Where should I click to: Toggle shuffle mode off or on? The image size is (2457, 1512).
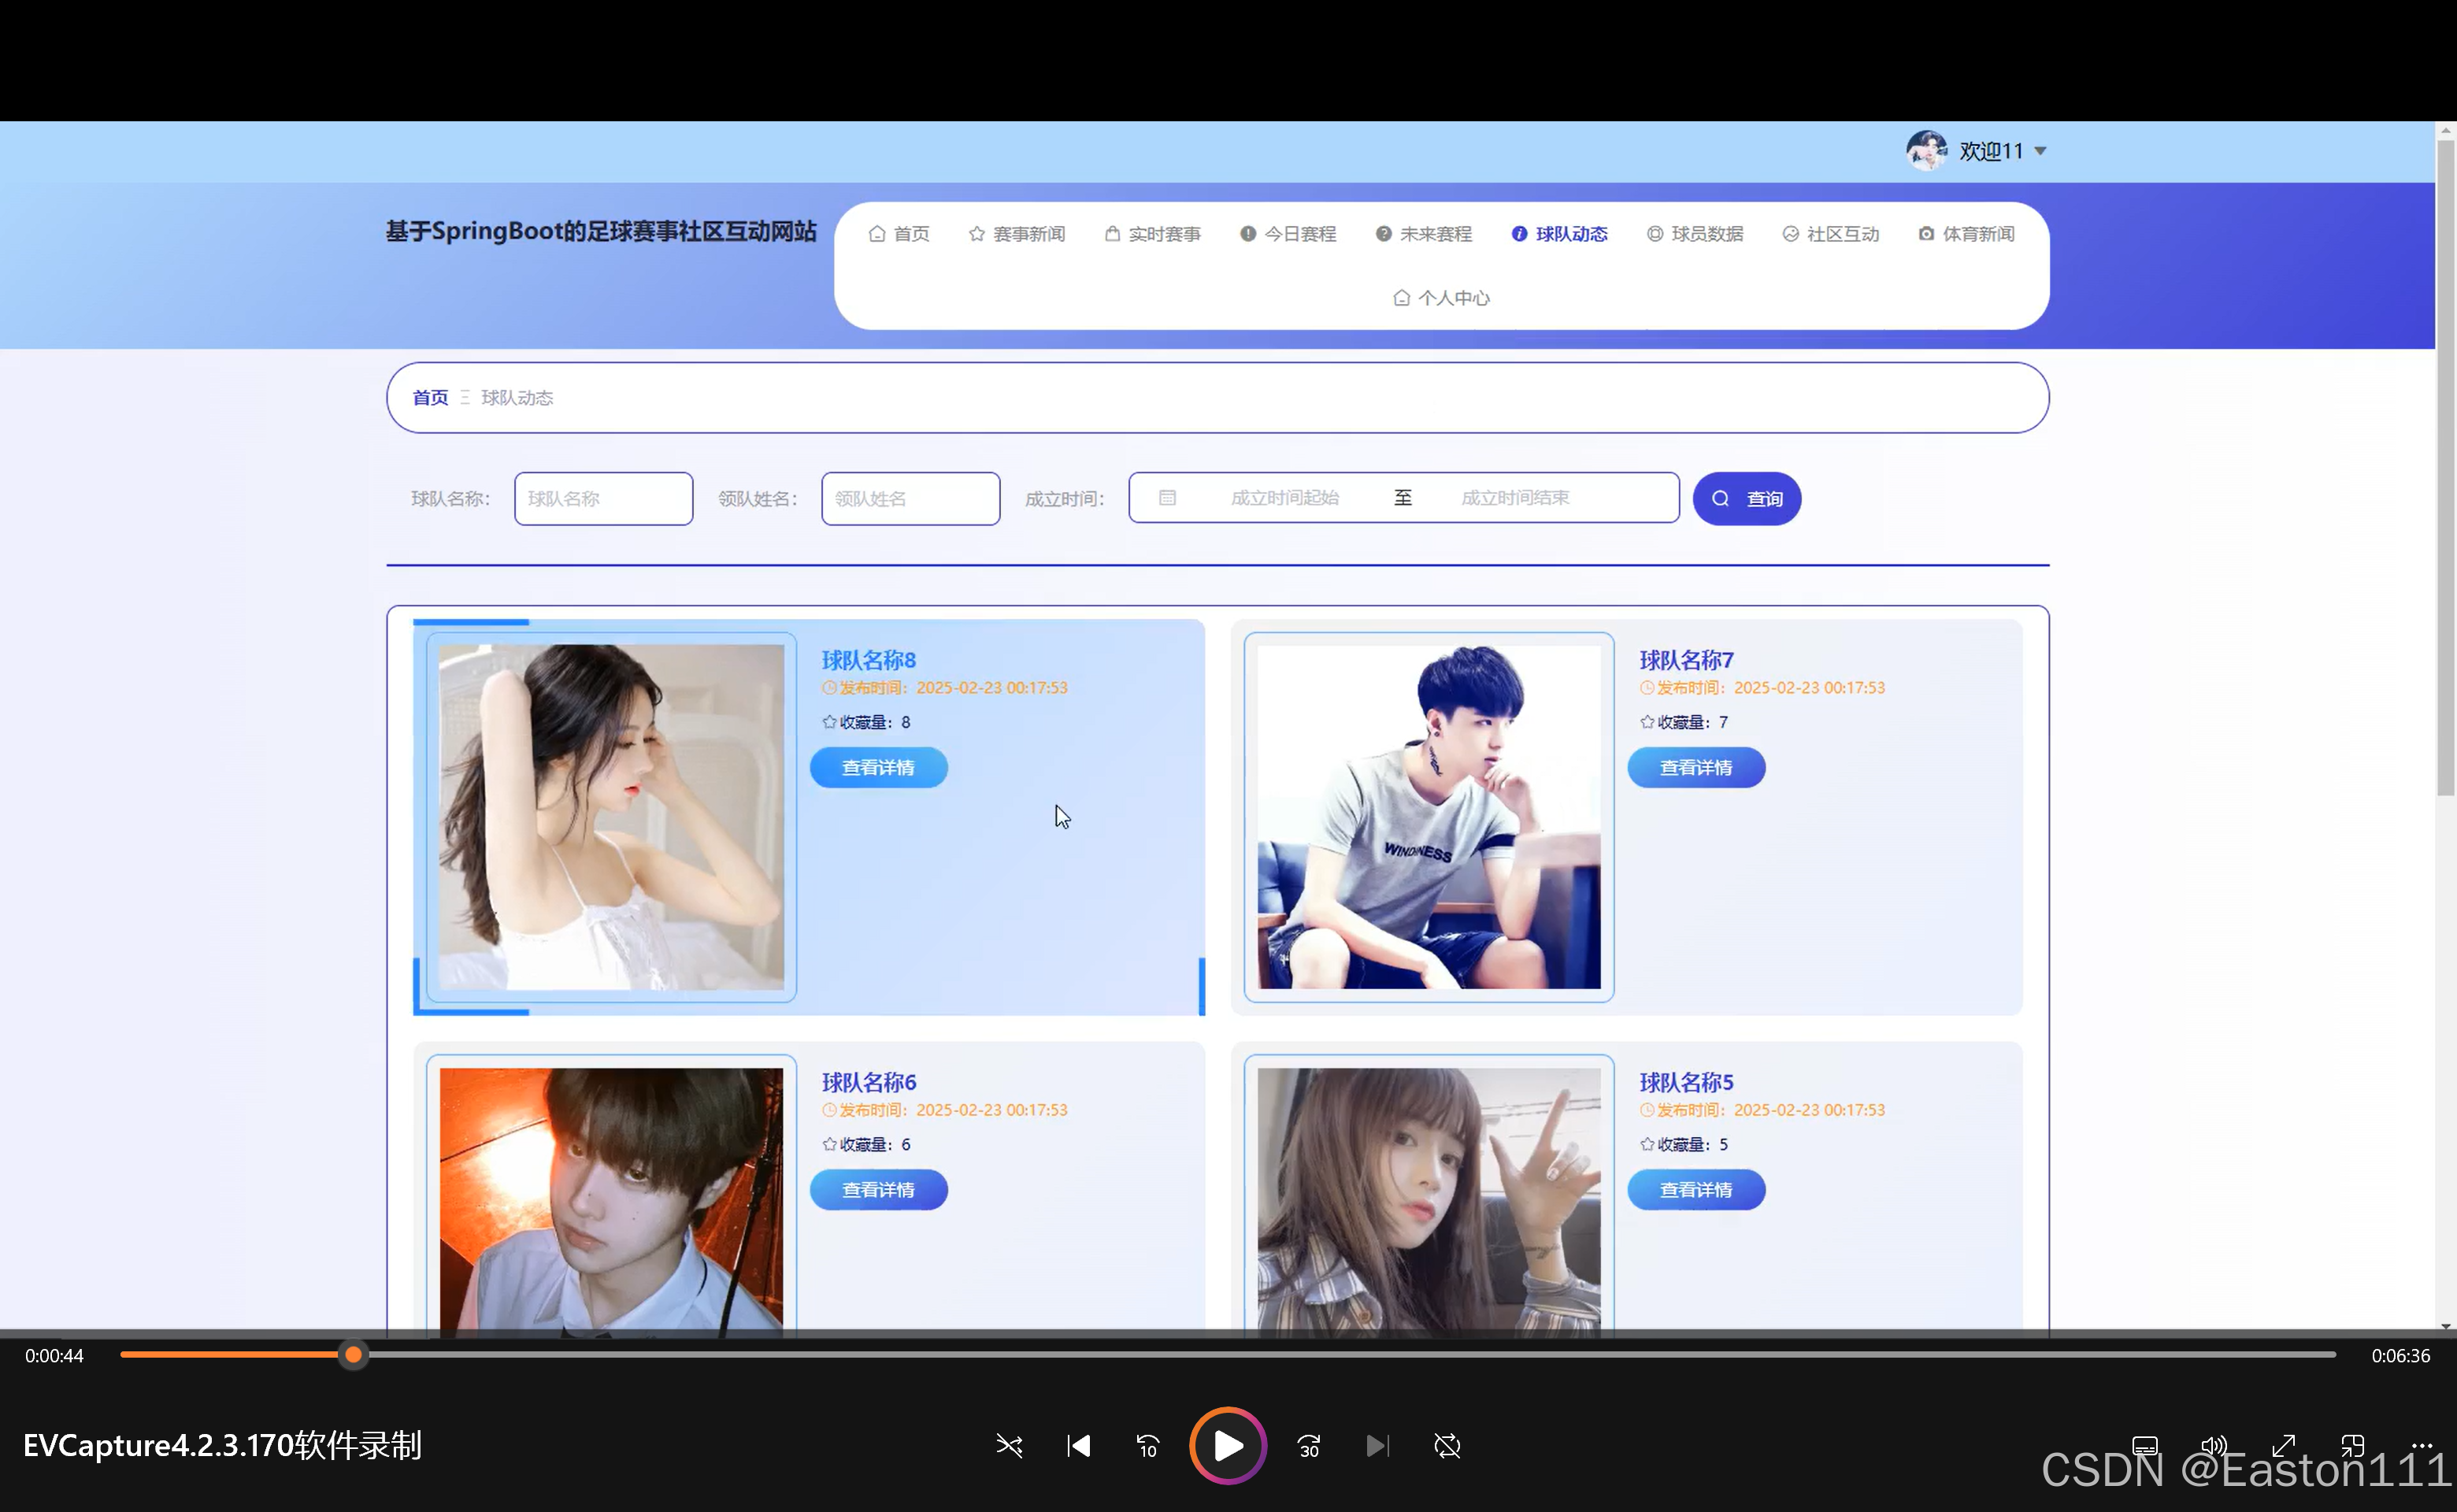click(x=1009, y=1446)
